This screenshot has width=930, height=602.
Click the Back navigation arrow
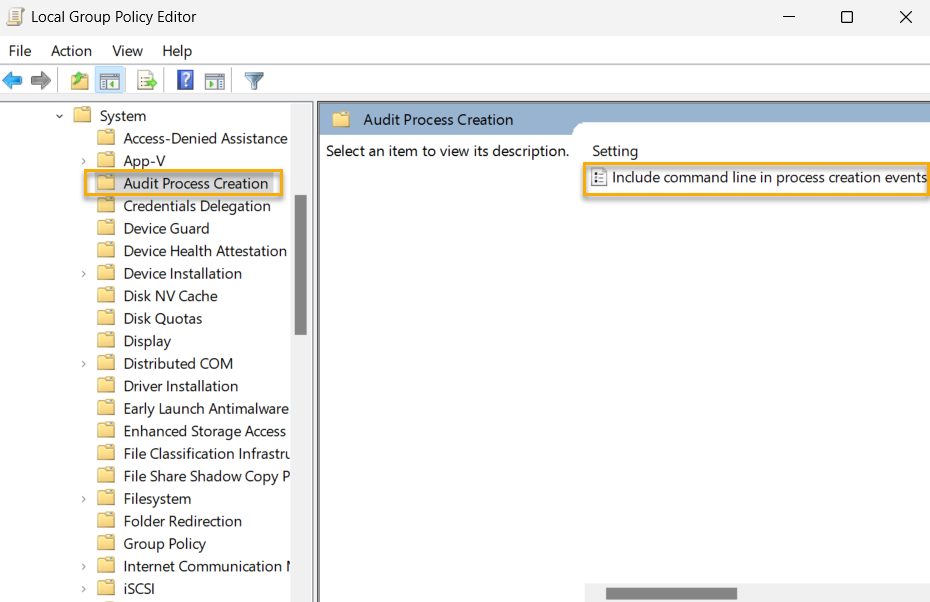tap(12, 80)
